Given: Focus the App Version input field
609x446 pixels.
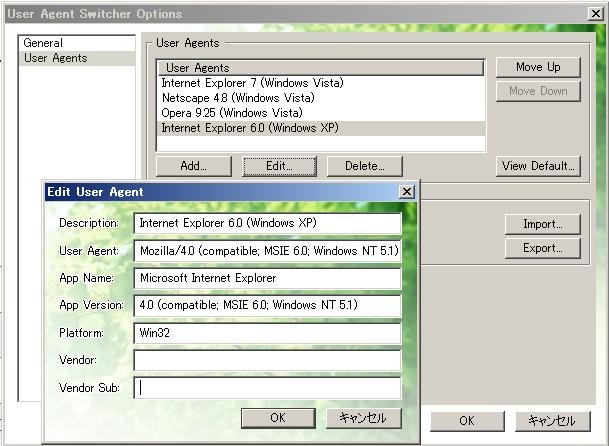Looking at the screenshot, I should [x=267, y=305].
